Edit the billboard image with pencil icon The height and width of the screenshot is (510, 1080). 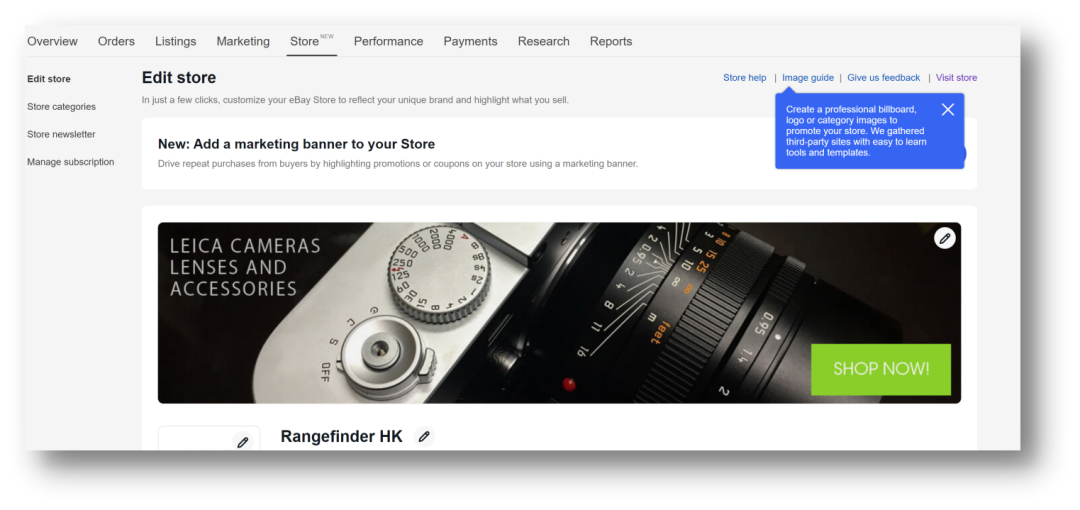944,238
